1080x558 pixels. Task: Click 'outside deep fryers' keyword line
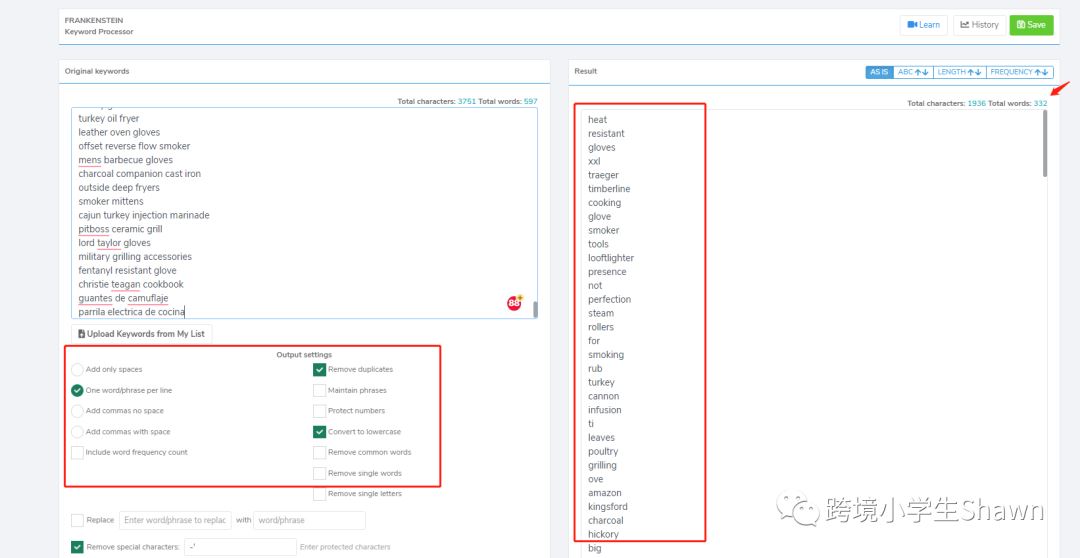[119, 187]
